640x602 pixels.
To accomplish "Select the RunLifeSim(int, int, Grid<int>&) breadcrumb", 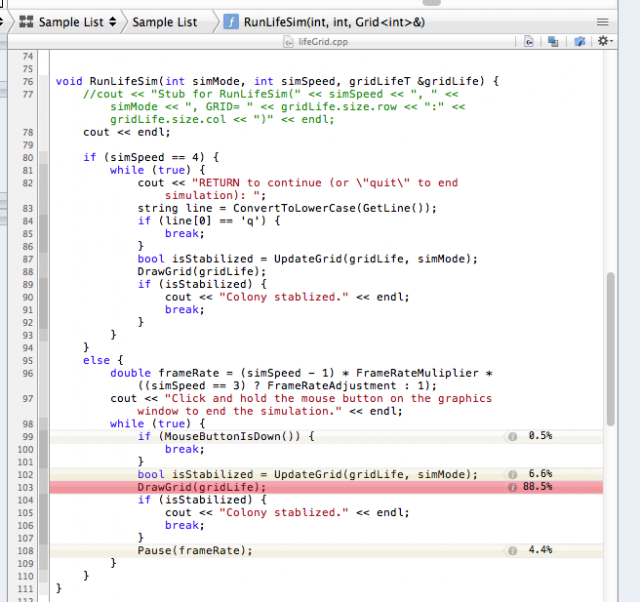I will pyautogui.click(x=334, y=22).
